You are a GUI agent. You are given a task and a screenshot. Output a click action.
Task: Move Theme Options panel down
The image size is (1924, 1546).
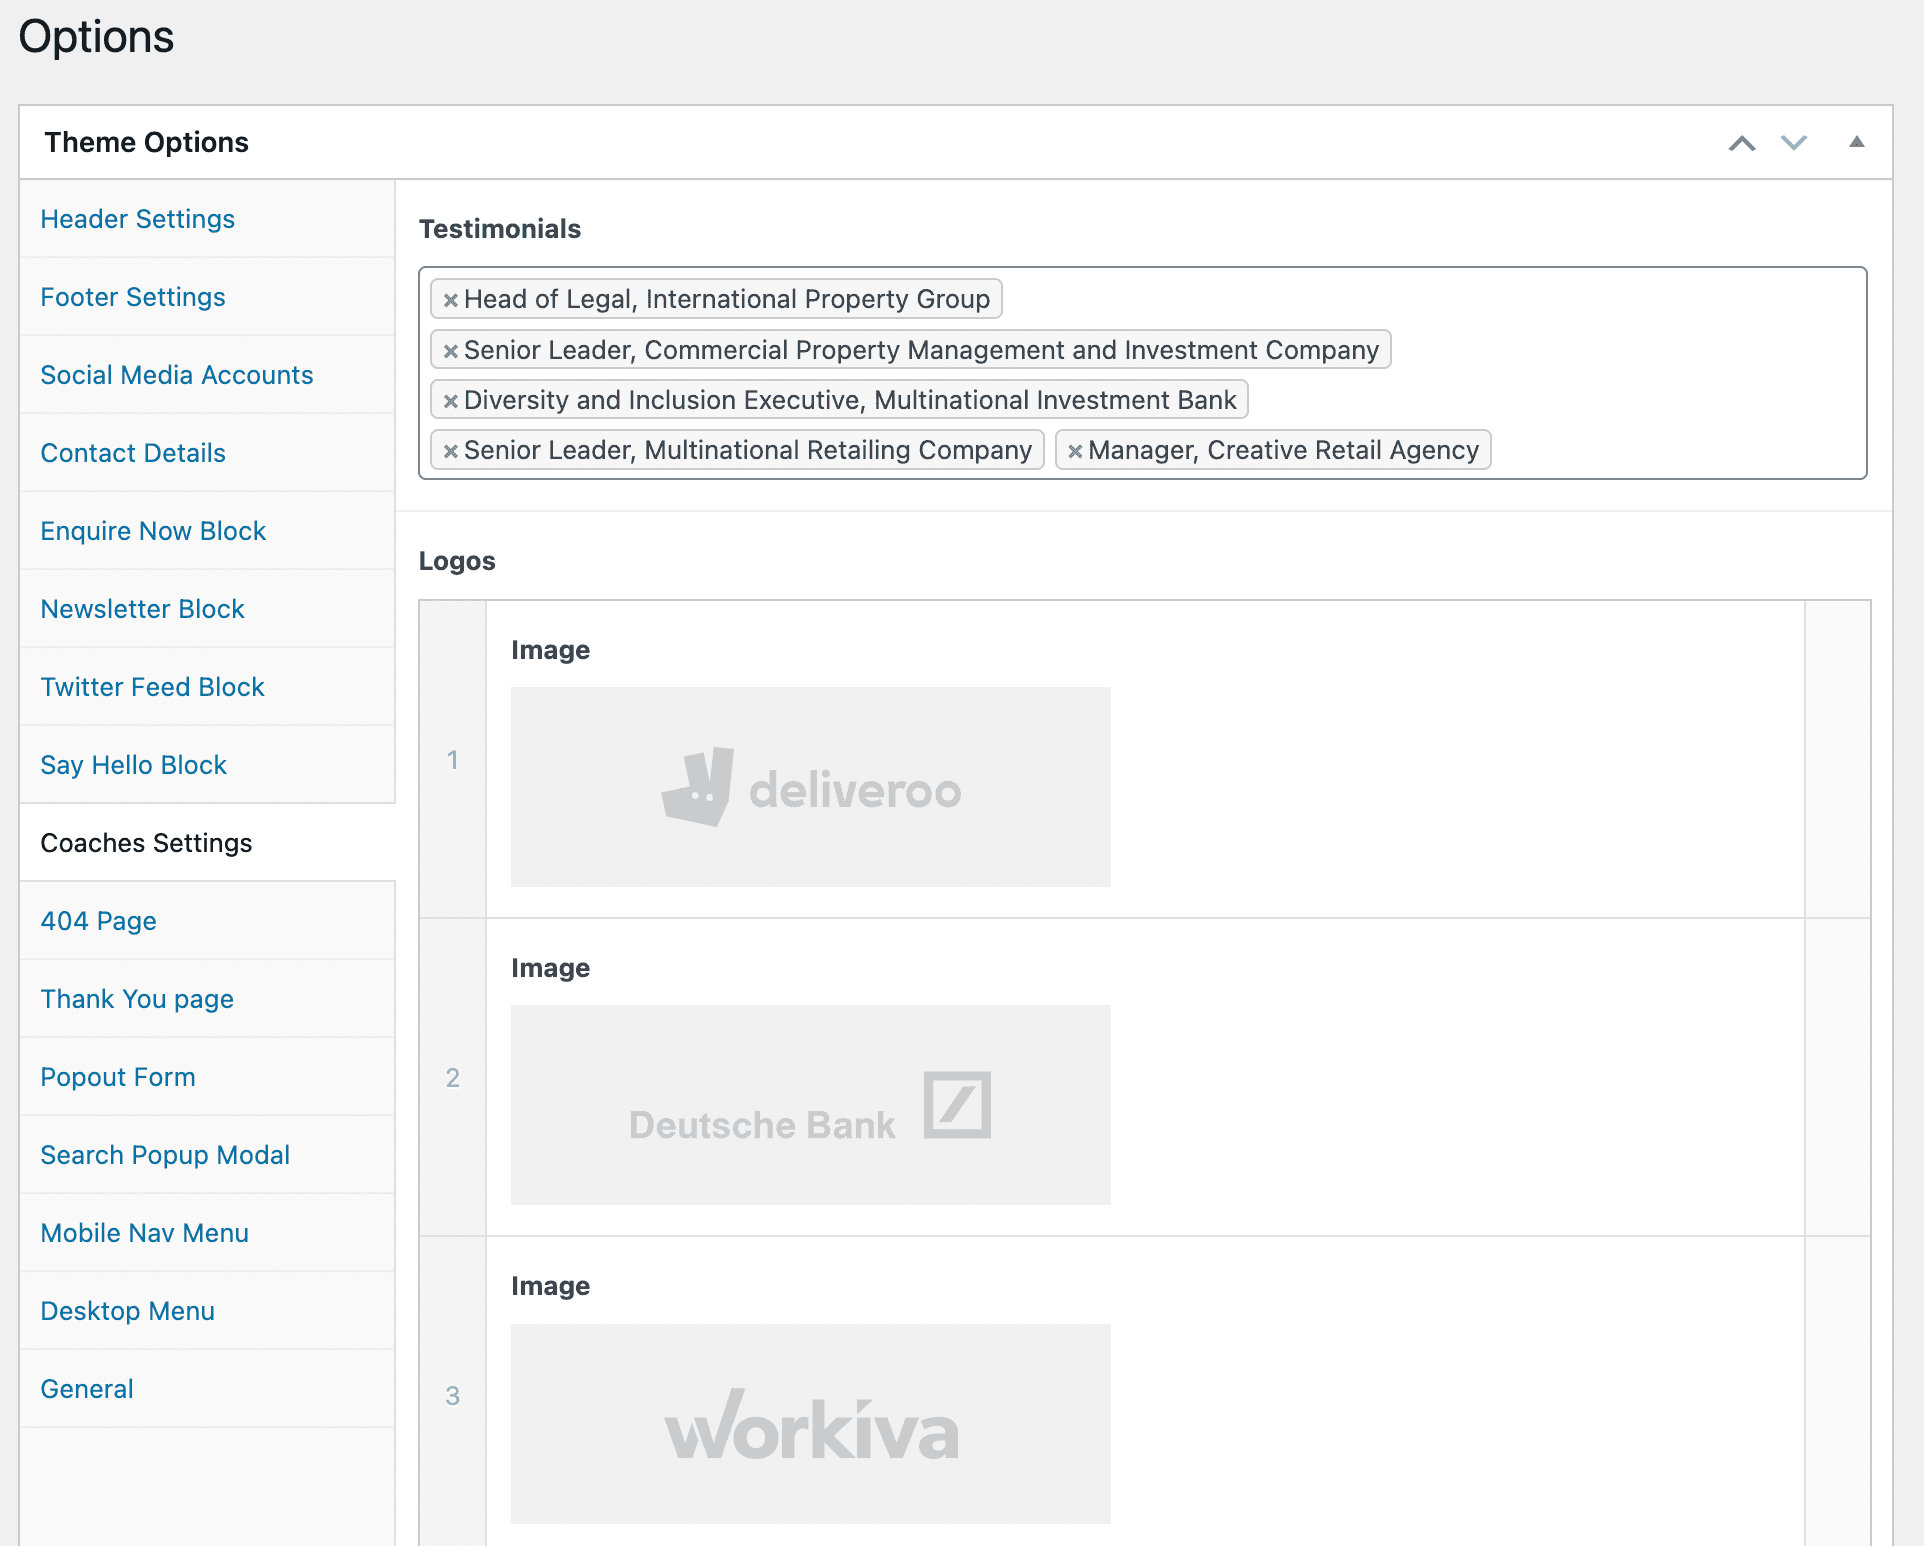point(1794,143)
